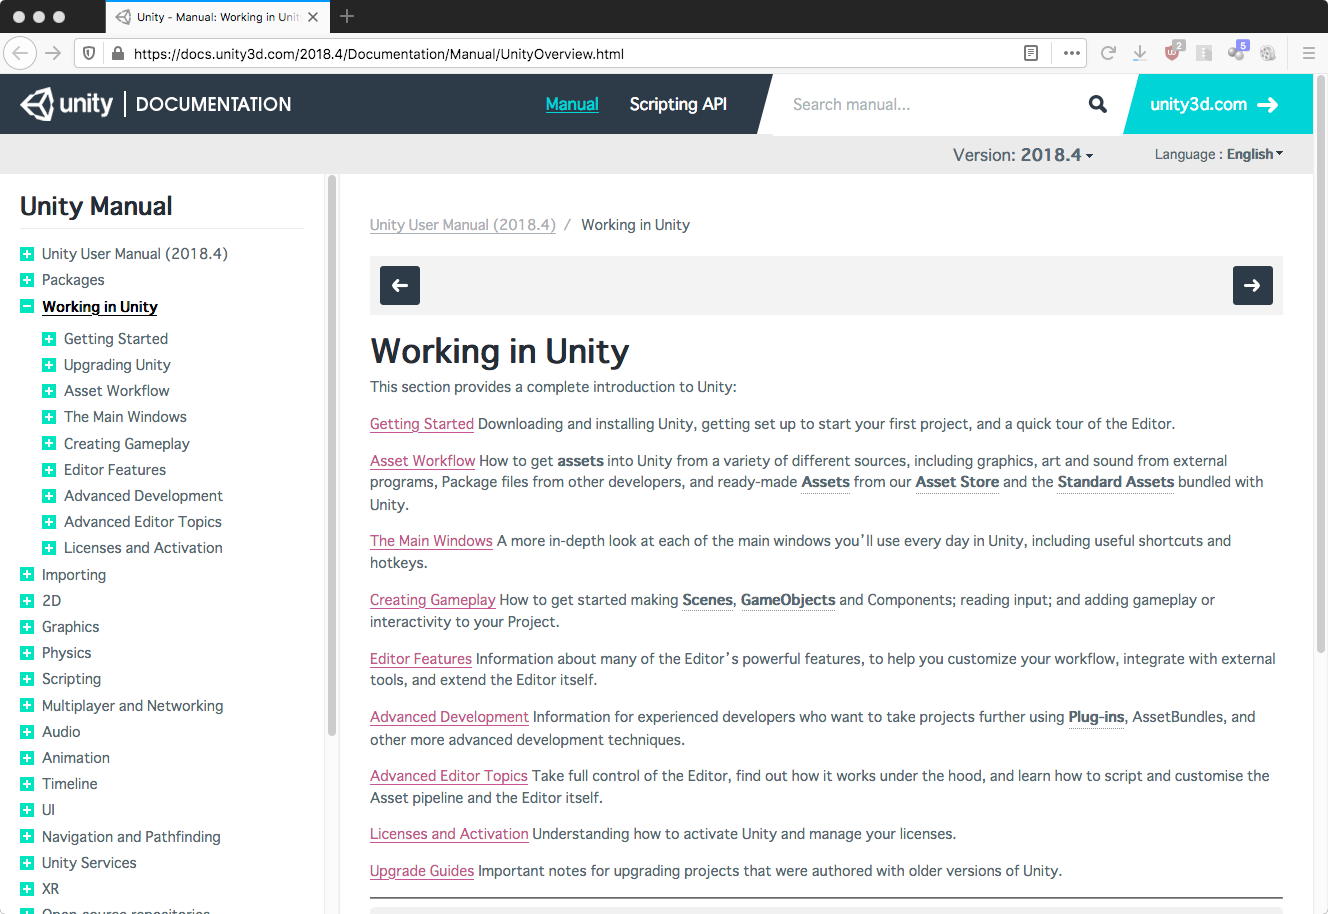The image size is (1328, 914).
Task: Click the glossary term GameObjects
Action: [x=788, y=600]
